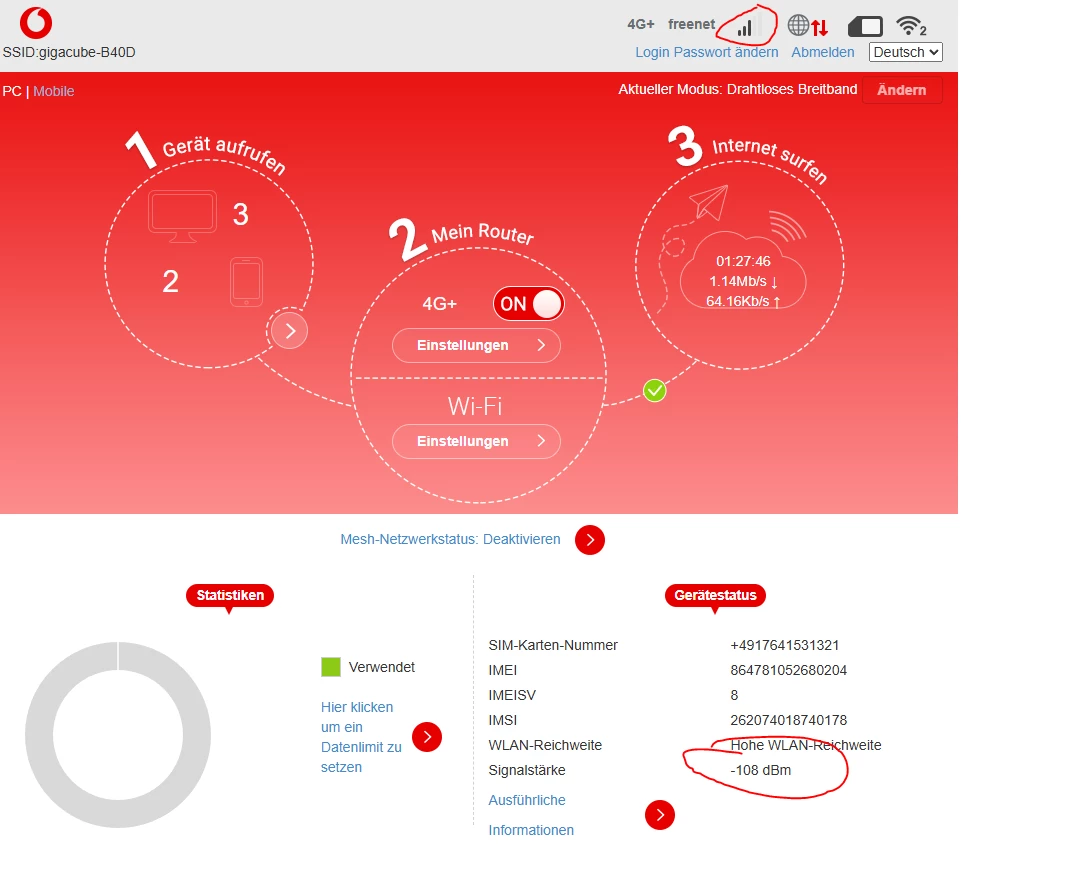Screen dimensions: 1086x869
Task: Open the language dropdown showing Deutsch
Action: click(x=906, y=52)
